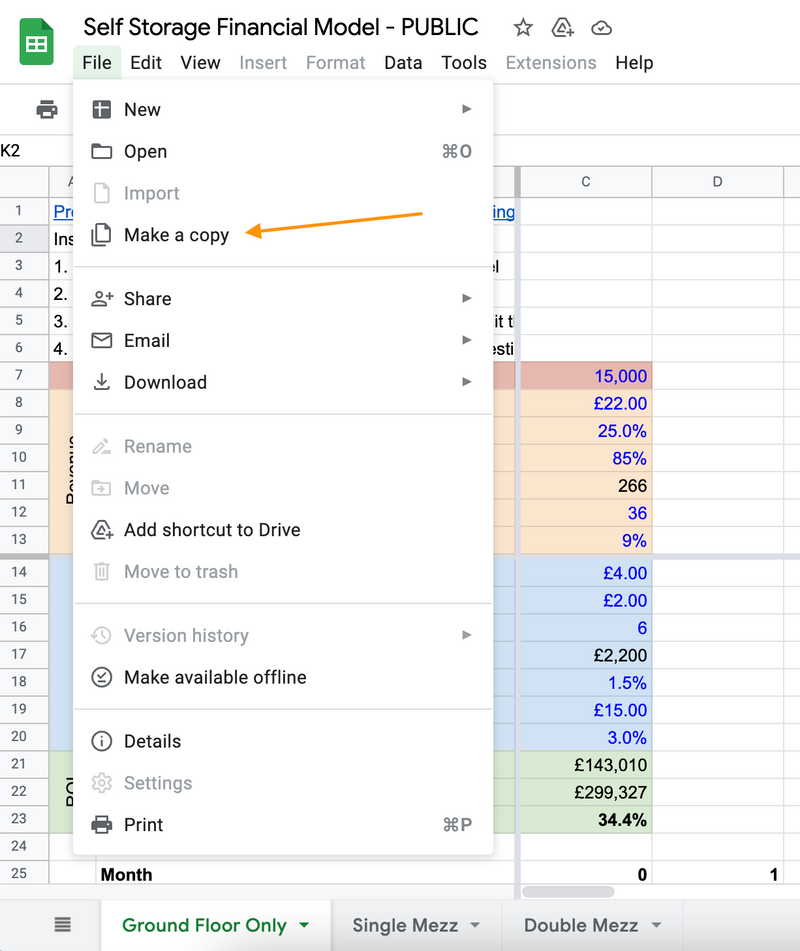Click the blue hyperlink in cell A1

click(63, 212)
